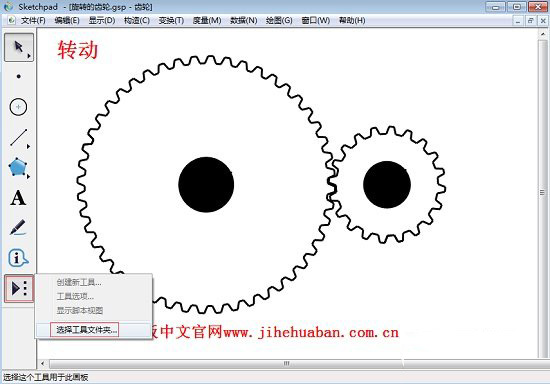Maximize the Sketchpad application window

(x=517, y=7)
